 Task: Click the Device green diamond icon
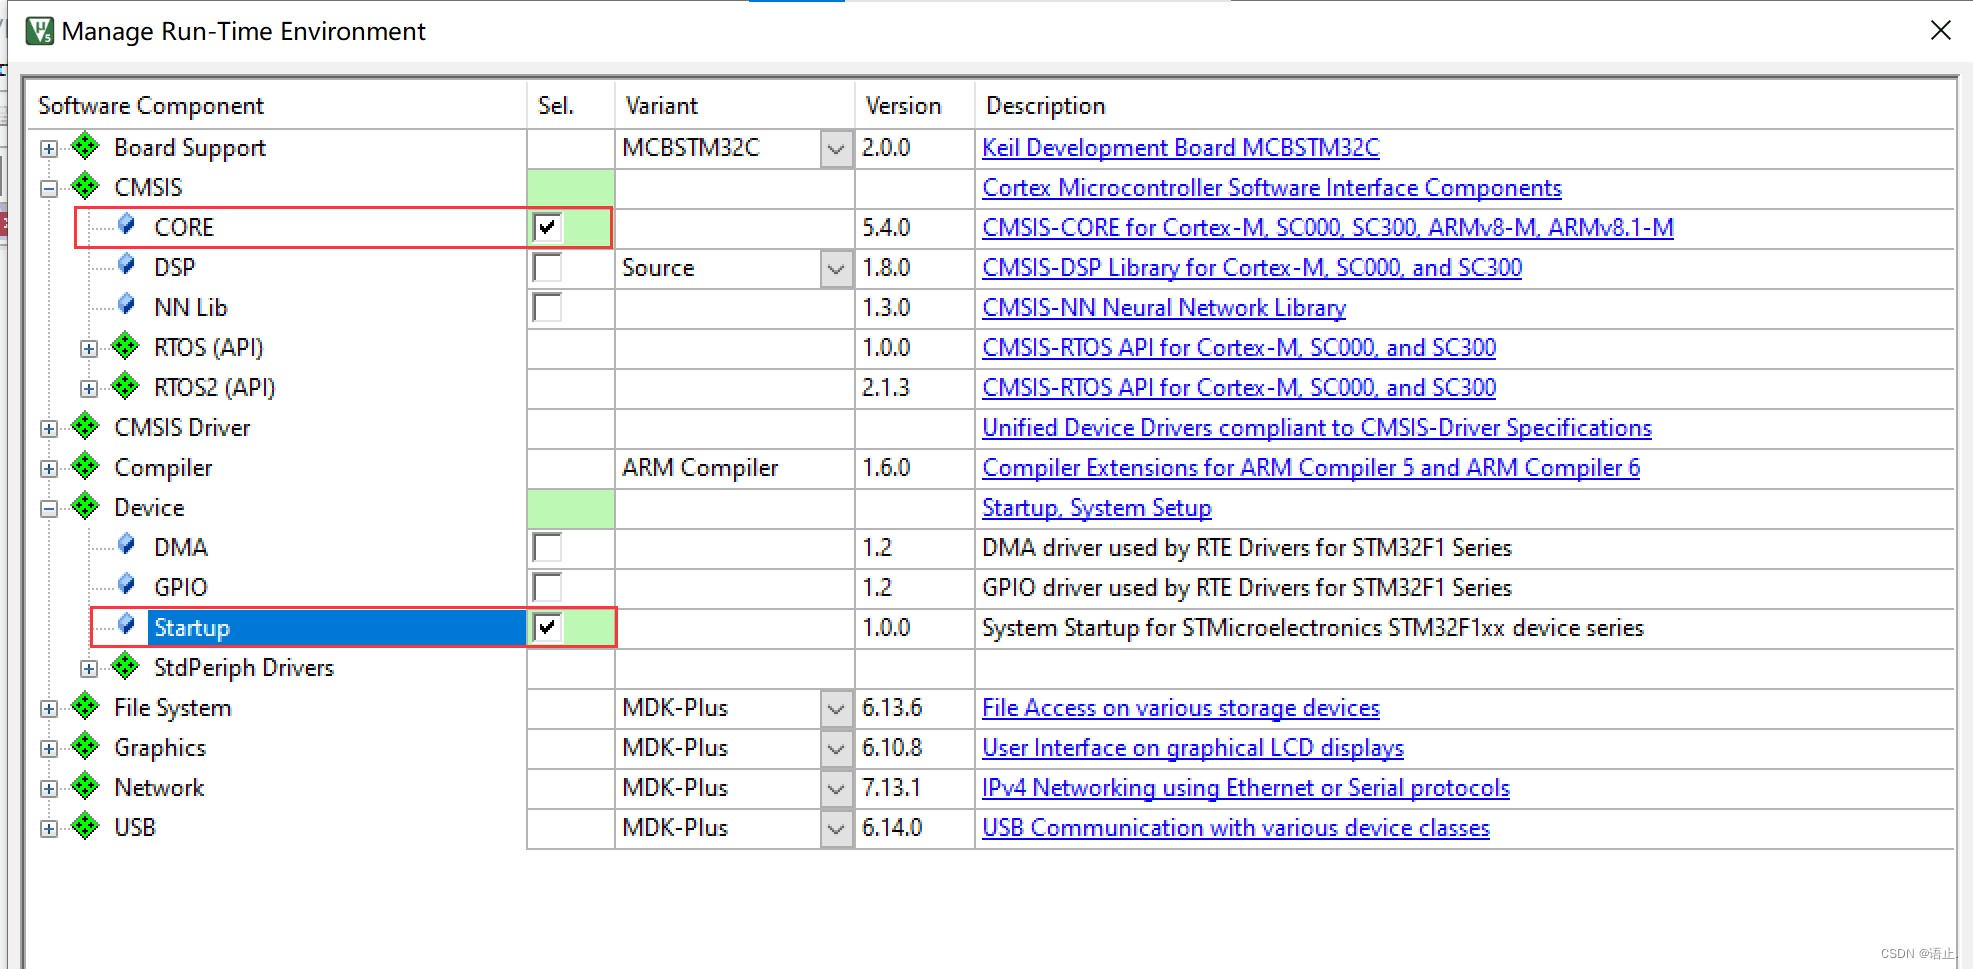[x=86, y=507]
